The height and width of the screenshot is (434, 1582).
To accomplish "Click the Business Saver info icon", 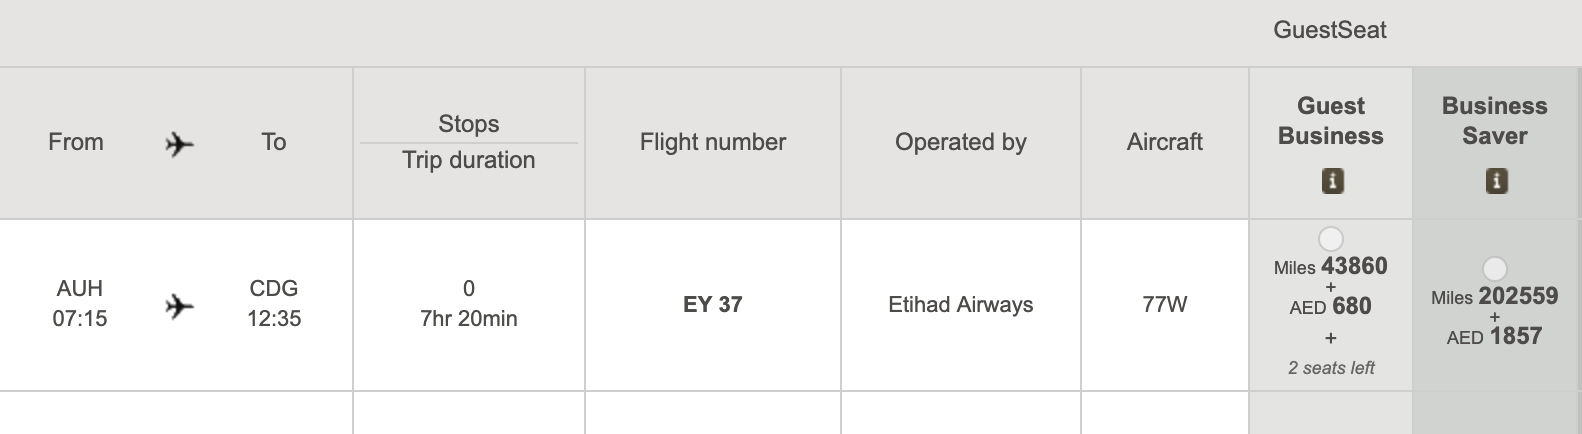I will point(1496,181).
